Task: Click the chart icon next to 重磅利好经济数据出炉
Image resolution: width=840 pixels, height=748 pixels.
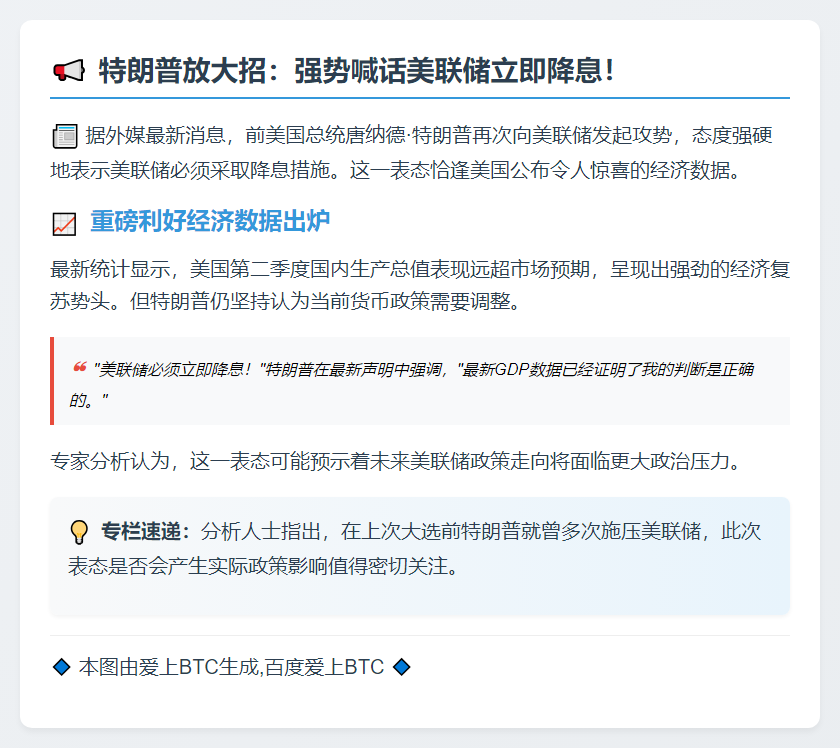Action: tap(64, 224)
